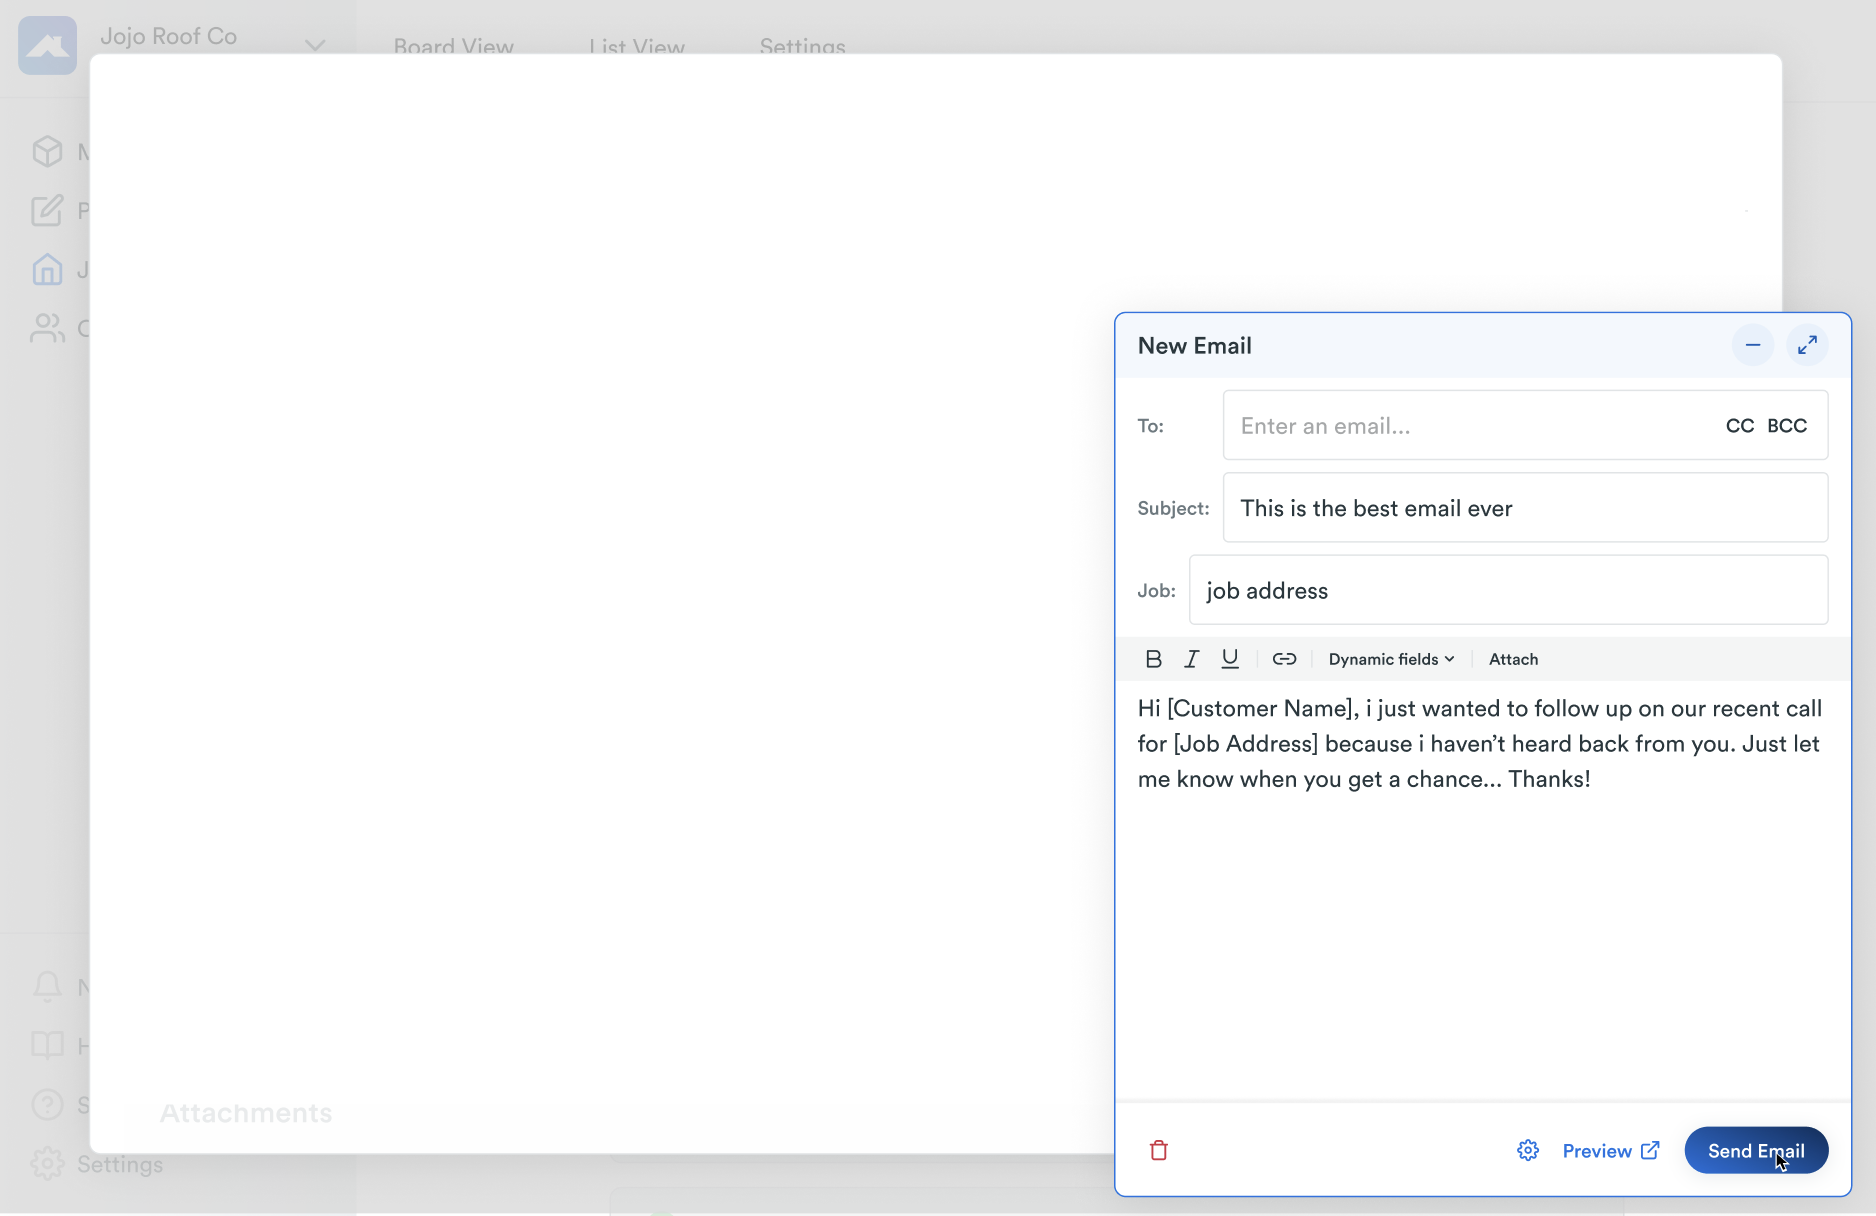Expand the New Email composer to fullscreen

[x=1807, y=345]
